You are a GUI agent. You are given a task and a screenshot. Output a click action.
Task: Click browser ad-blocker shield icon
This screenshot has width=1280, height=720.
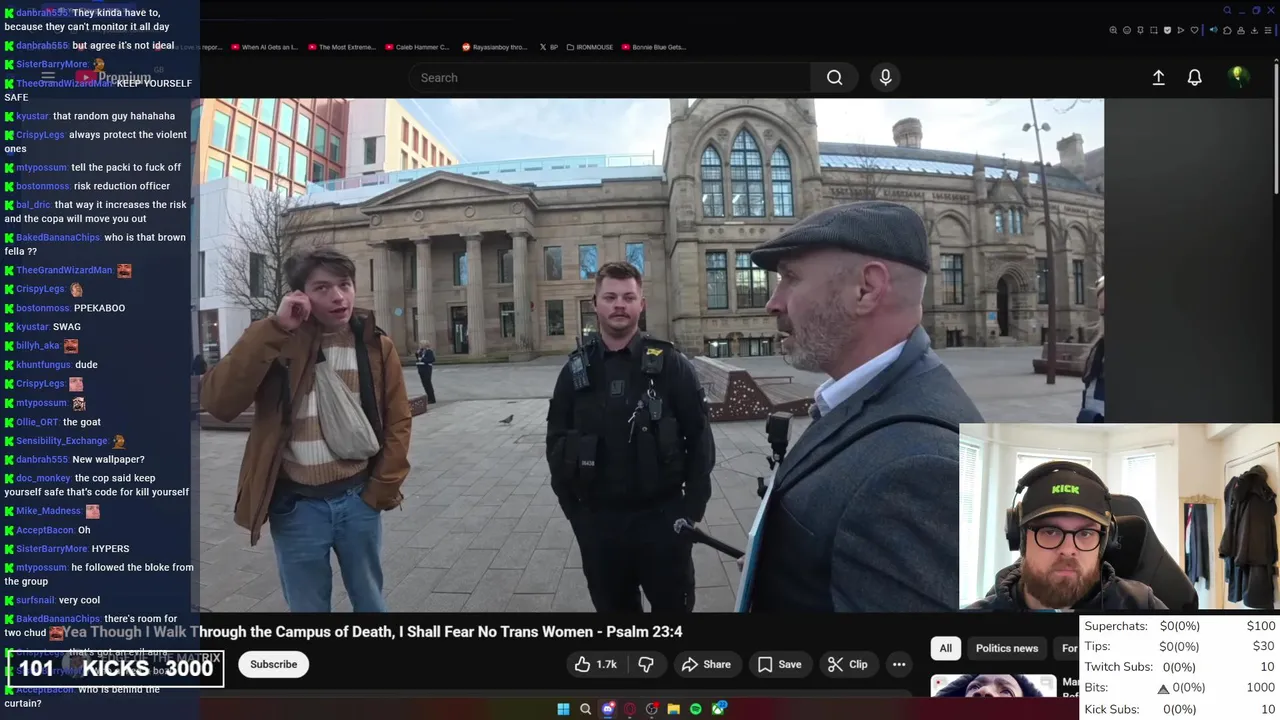point(1167,30)
